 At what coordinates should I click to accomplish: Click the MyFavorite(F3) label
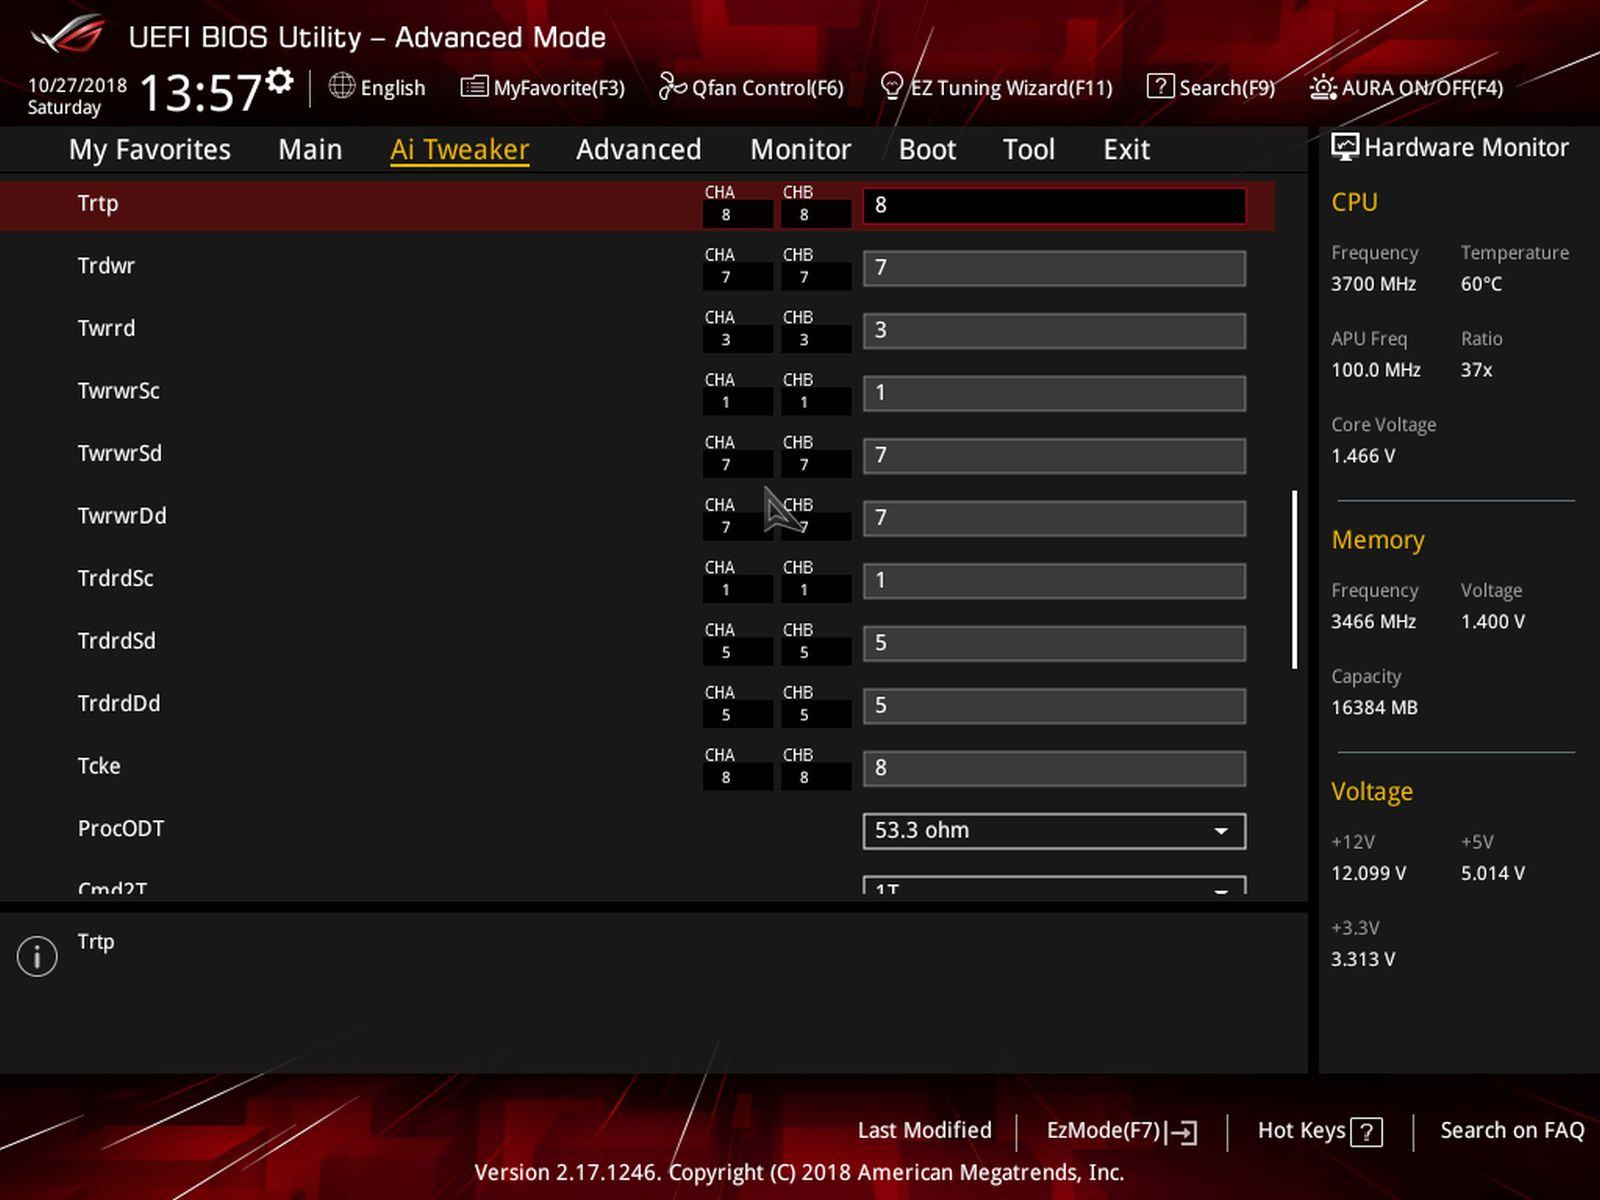pos(559,88)
